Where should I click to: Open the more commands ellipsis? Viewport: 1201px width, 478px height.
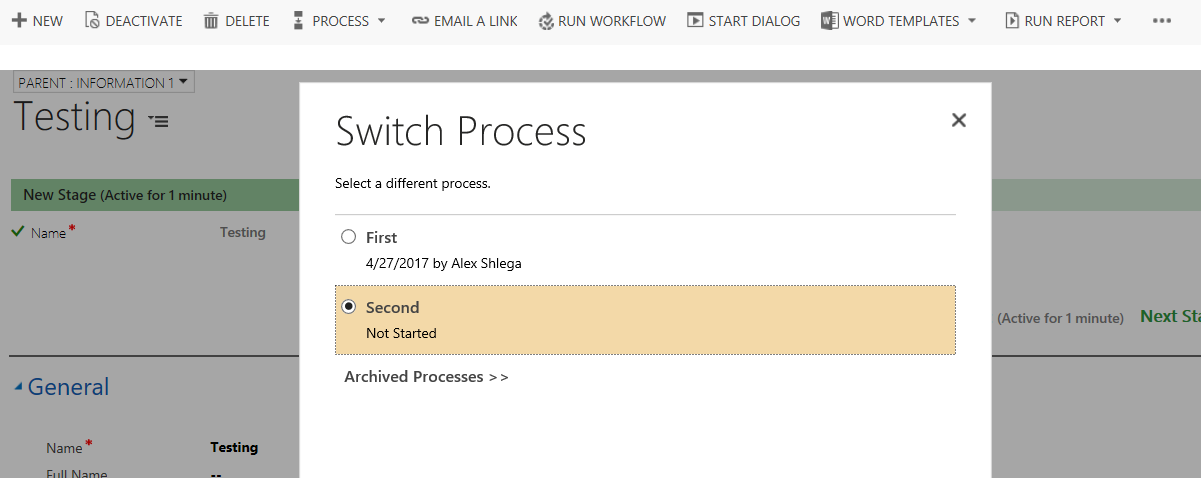click(x=1161, y=20)
